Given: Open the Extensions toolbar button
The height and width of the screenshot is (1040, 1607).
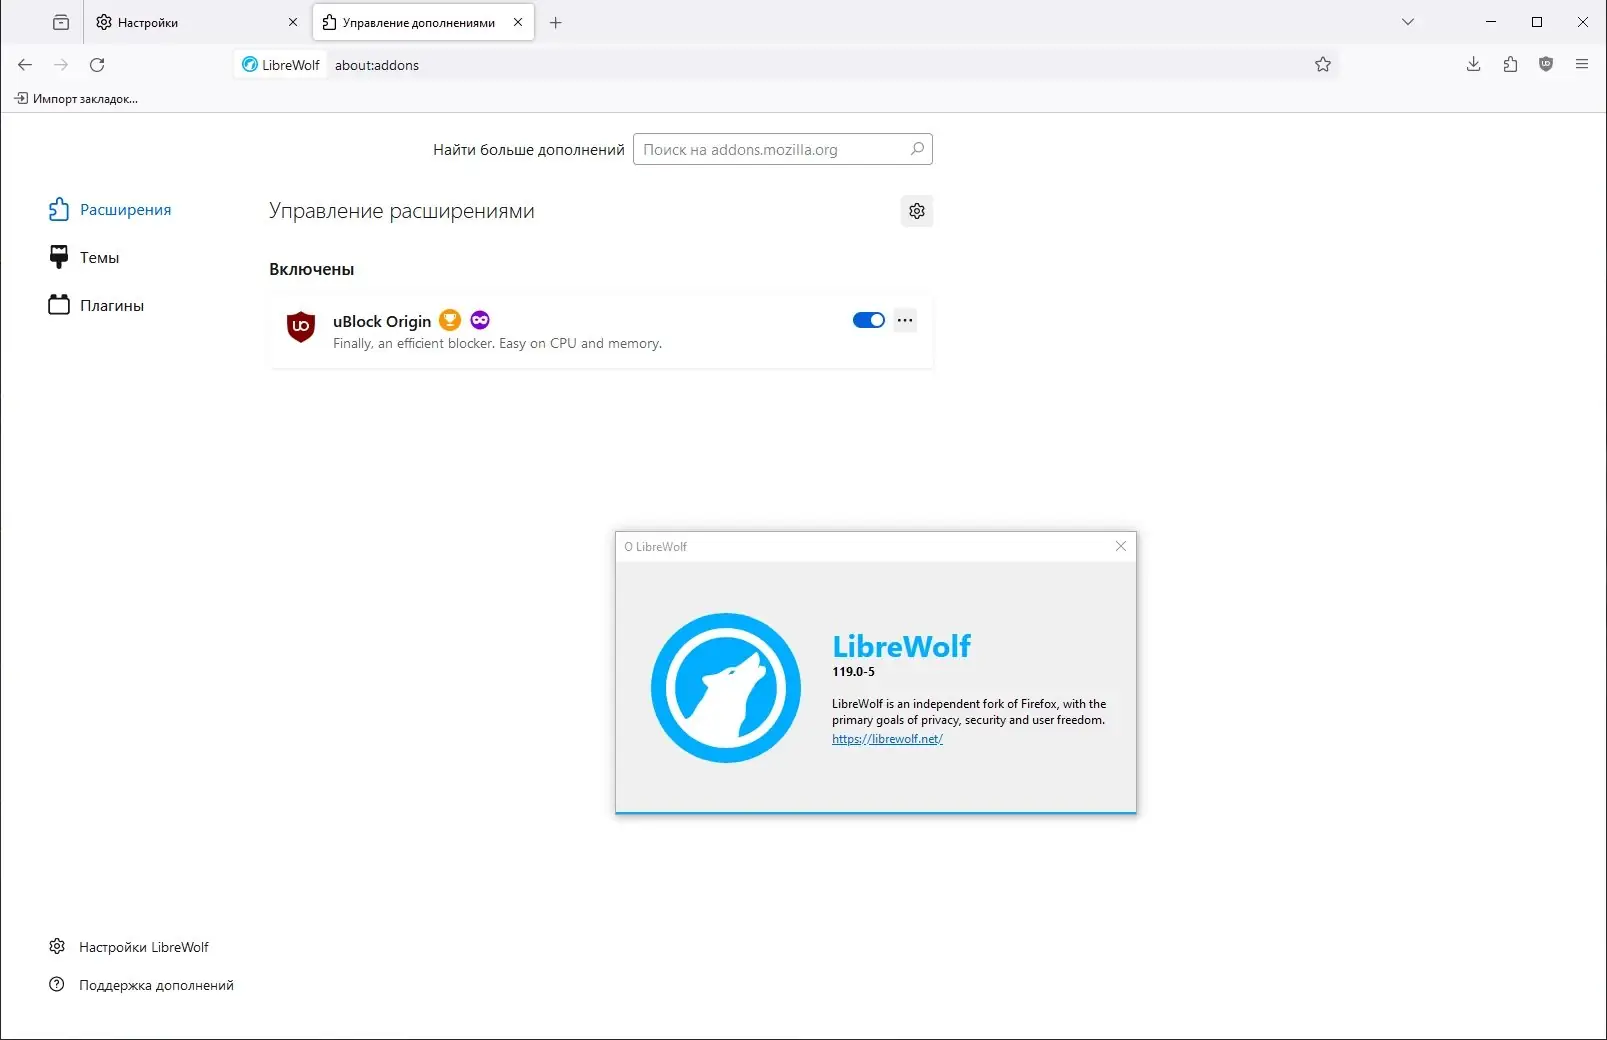Looking at the screenshot, I should pos(1510,65).
